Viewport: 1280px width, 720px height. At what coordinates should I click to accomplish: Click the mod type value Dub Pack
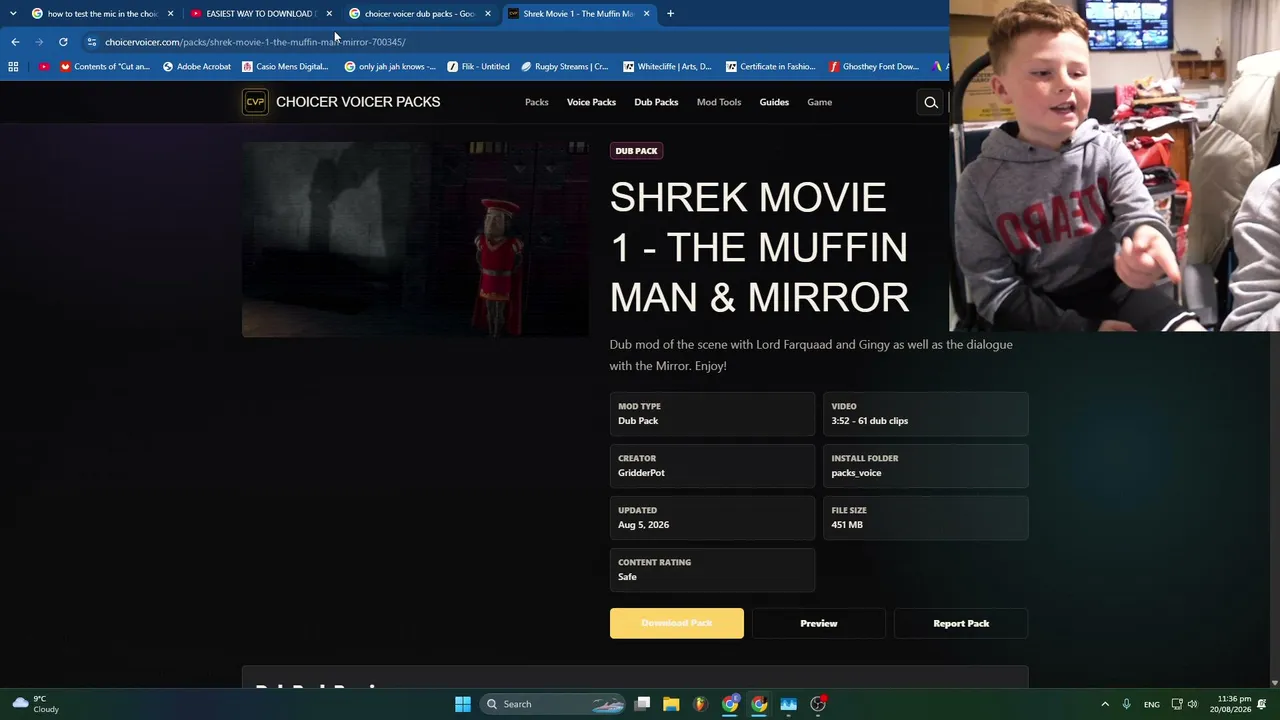pyautogui.click(x=638, y=421)
